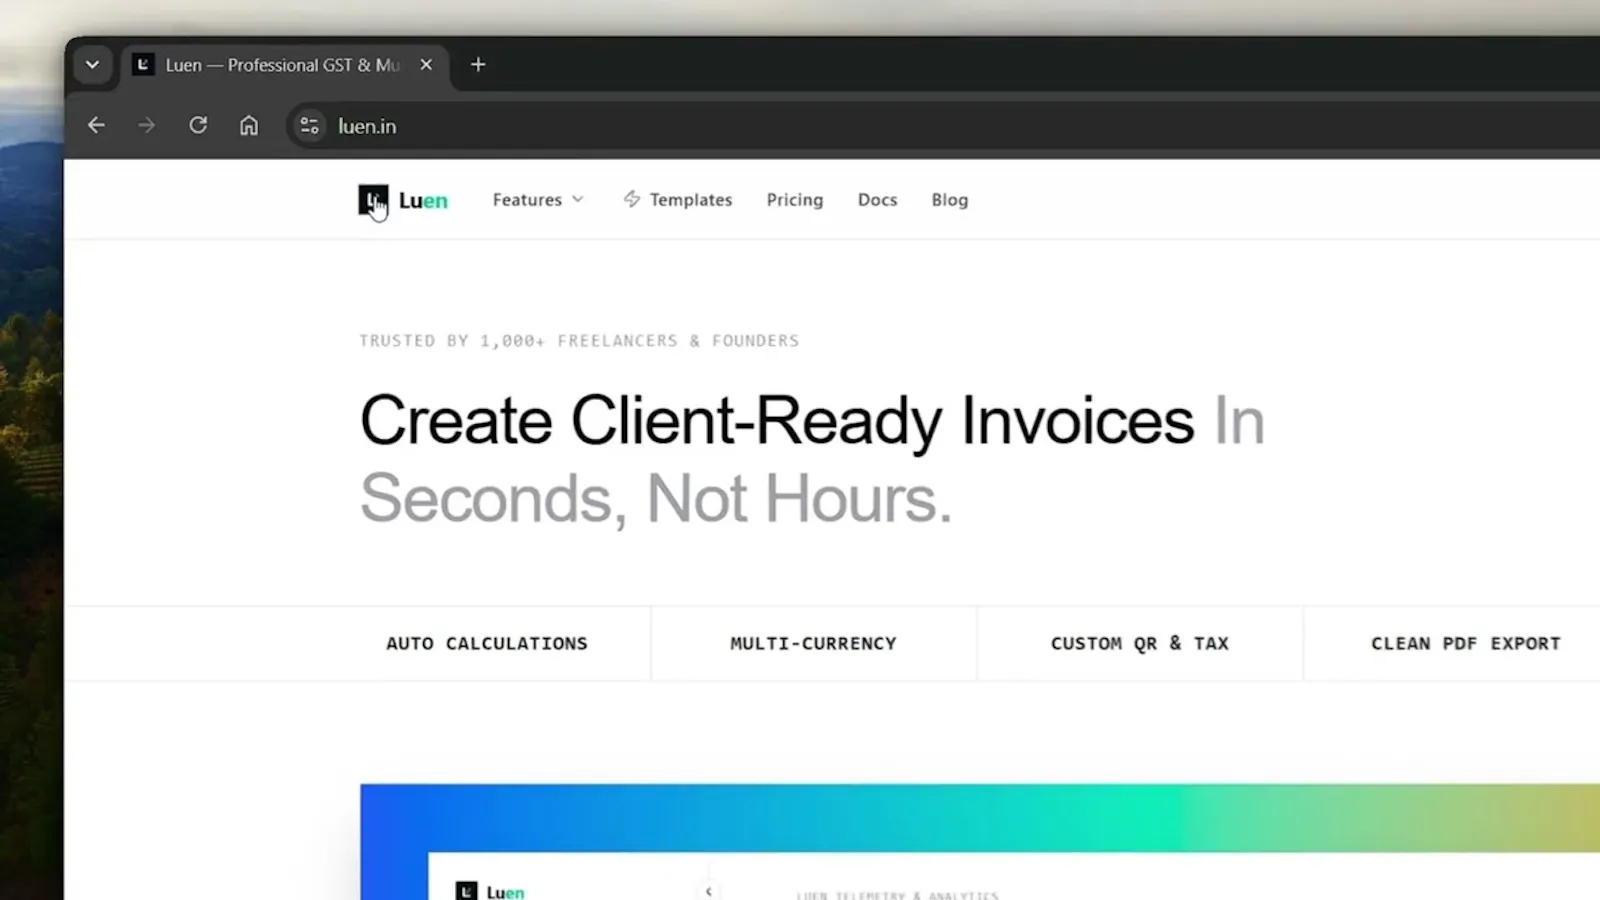Open a new browser tab
Viewport: 1600px width, 900px height.
[x=478, y=65]
